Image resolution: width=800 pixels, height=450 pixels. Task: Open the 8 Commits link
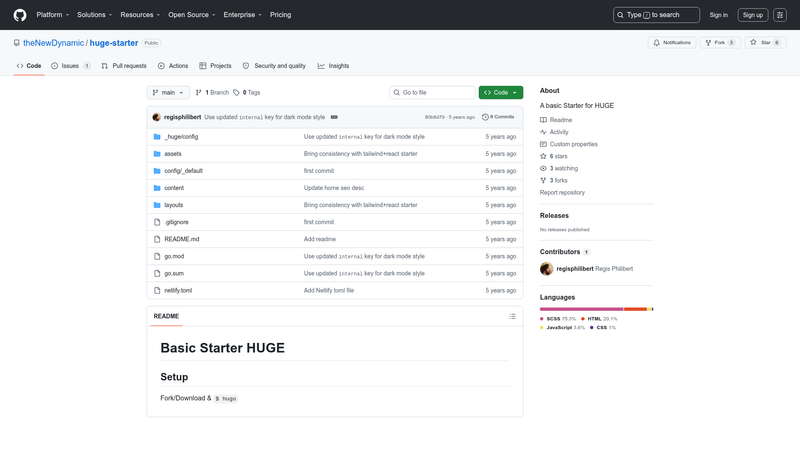[x=498, y=117]
